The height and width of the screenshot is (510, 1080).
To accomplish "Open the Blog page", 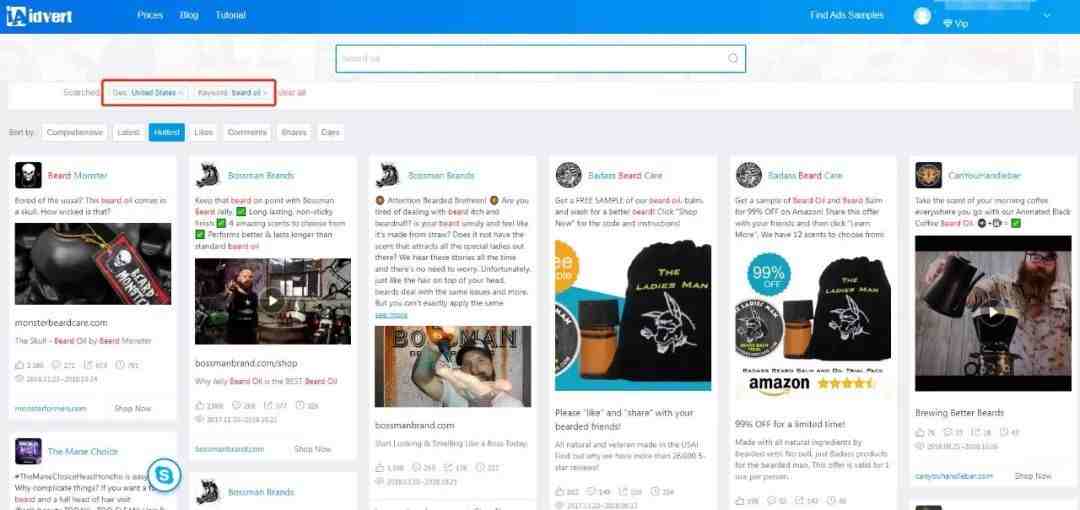I will (x=189, y=15).
